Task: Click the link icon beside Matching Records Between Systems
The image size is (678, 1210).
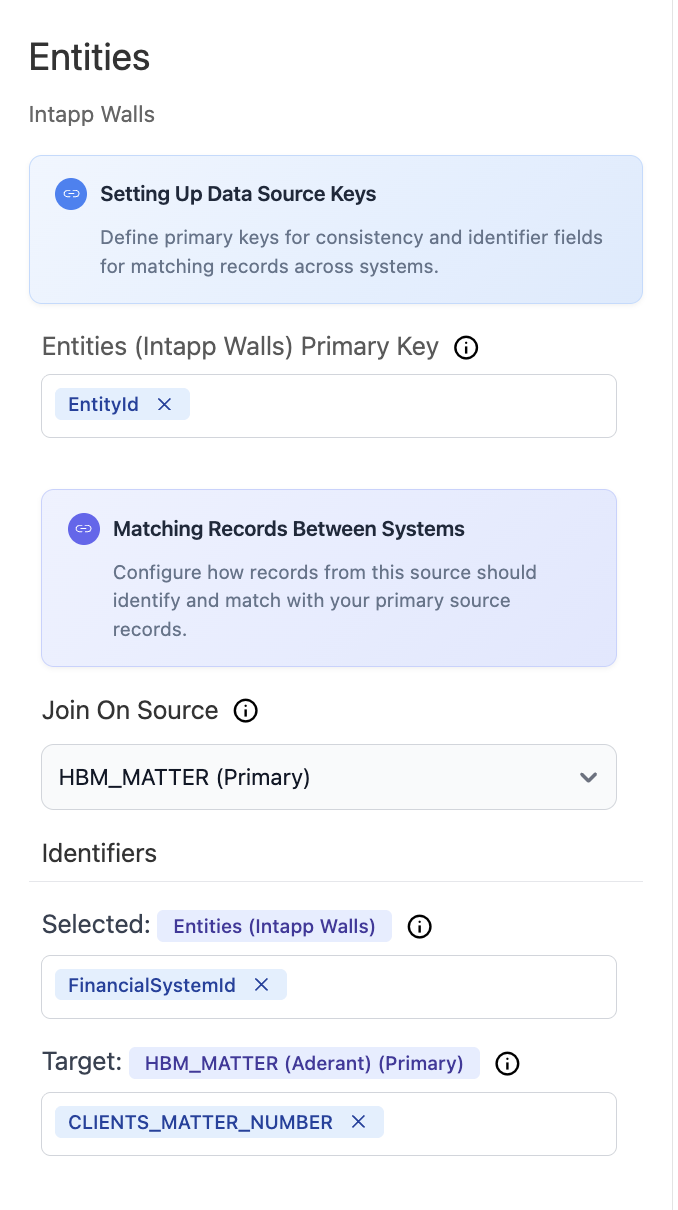Action: [x=83, y=528]
